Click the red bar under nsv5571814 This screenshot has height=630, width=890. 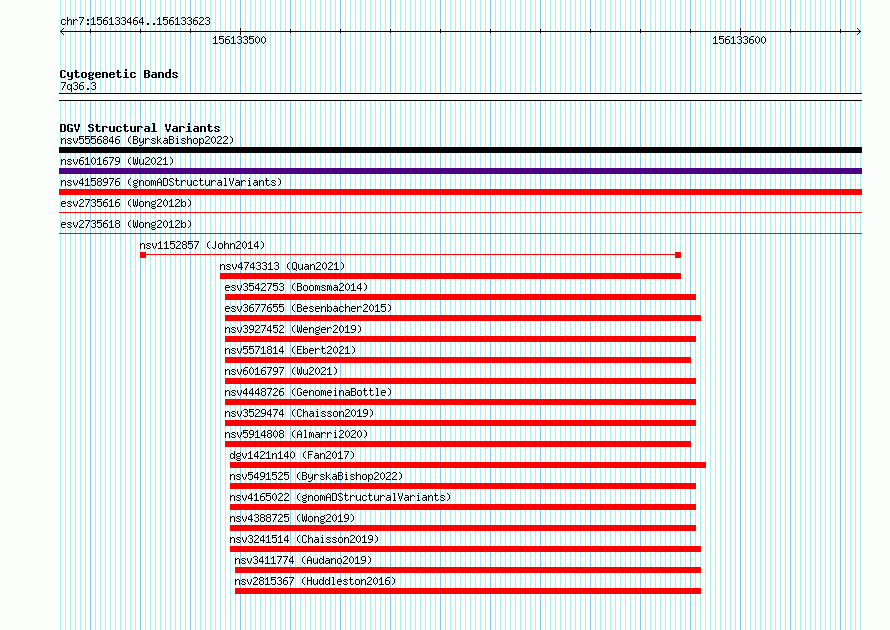(457, 360)
